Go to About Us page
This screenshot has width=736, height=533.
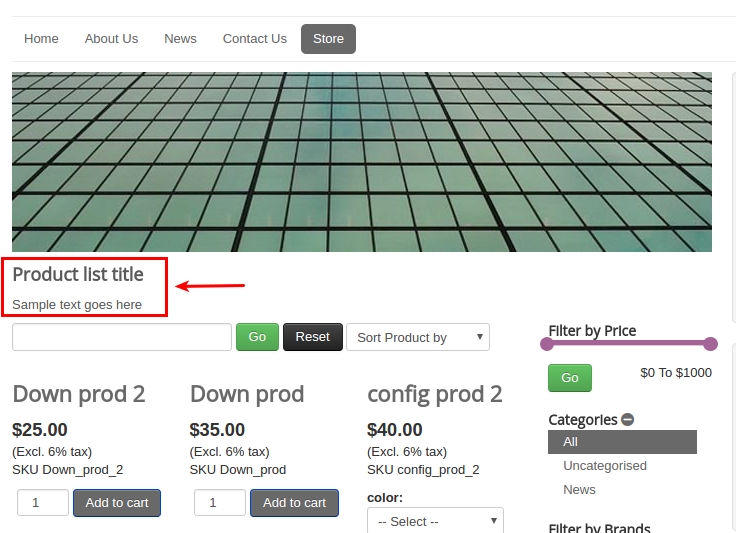coord(111,39)
